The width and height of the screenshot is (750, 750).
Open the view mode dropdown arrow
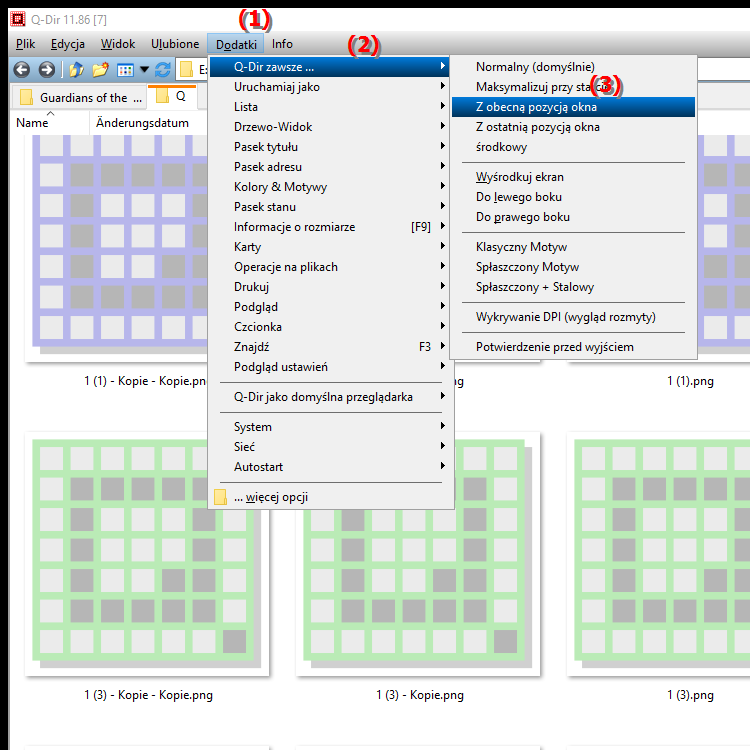point(144,70)
